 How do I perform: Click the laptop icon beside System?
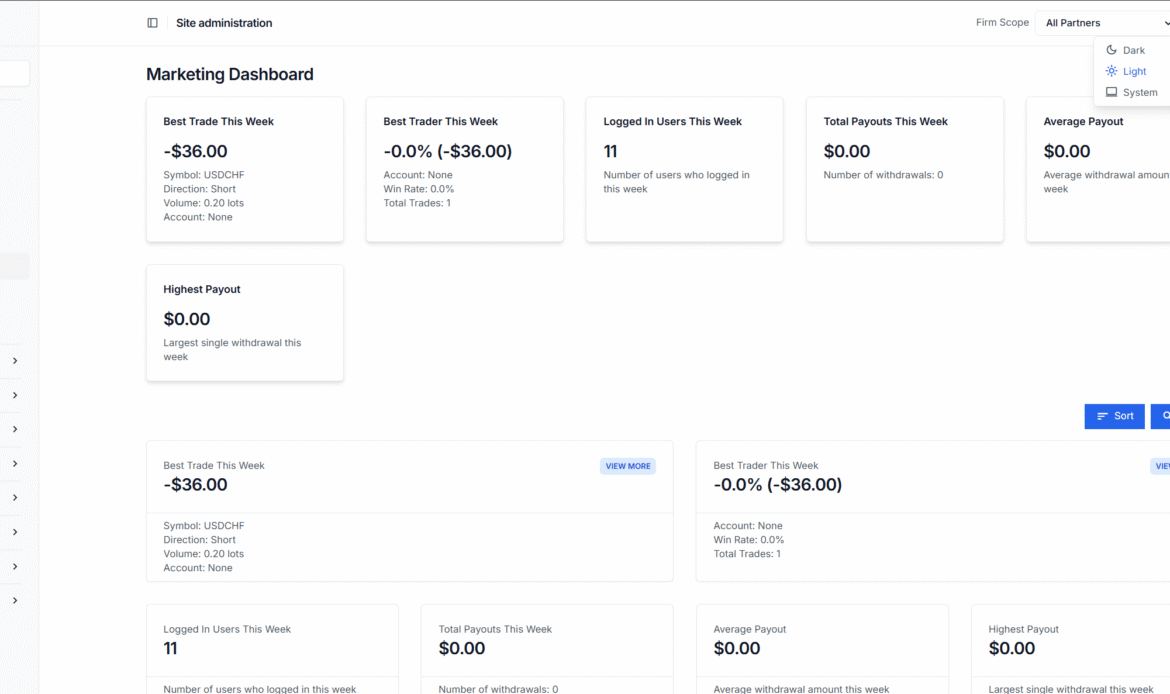(1111, 92)
